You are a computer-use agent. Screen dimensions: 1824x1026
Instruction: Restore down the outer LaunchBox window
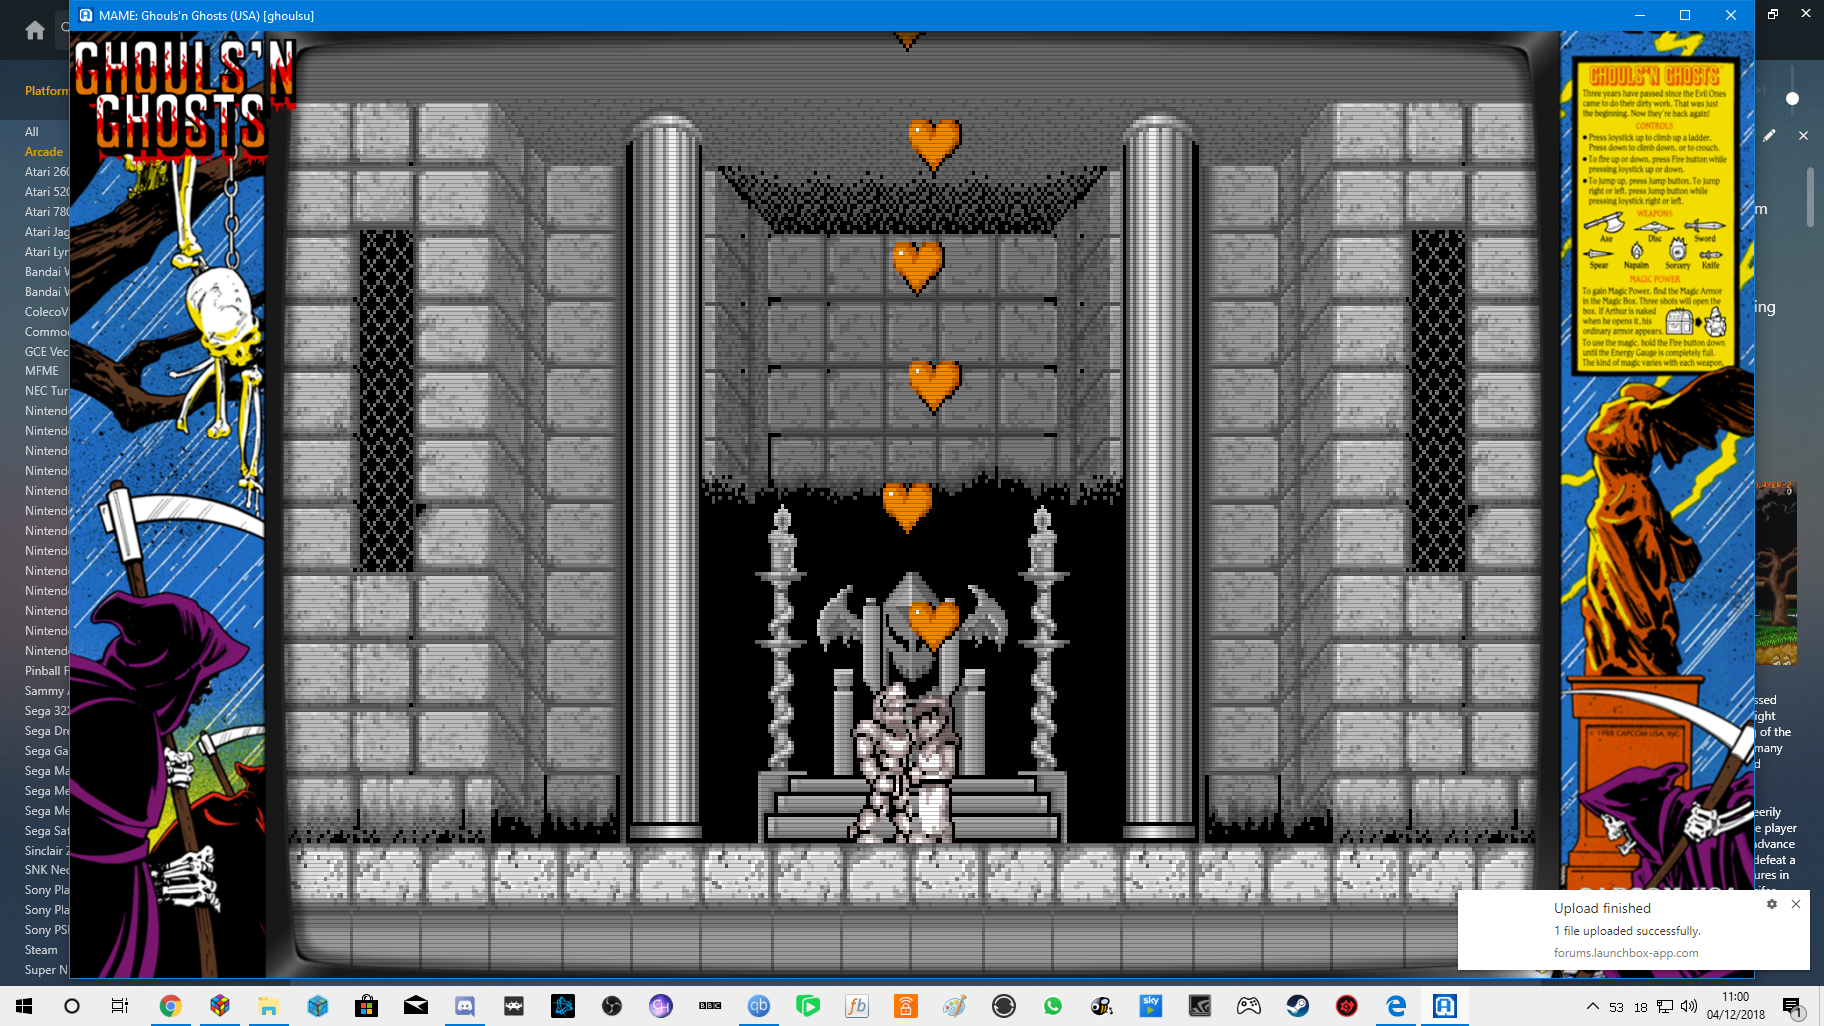[1772, 14]
